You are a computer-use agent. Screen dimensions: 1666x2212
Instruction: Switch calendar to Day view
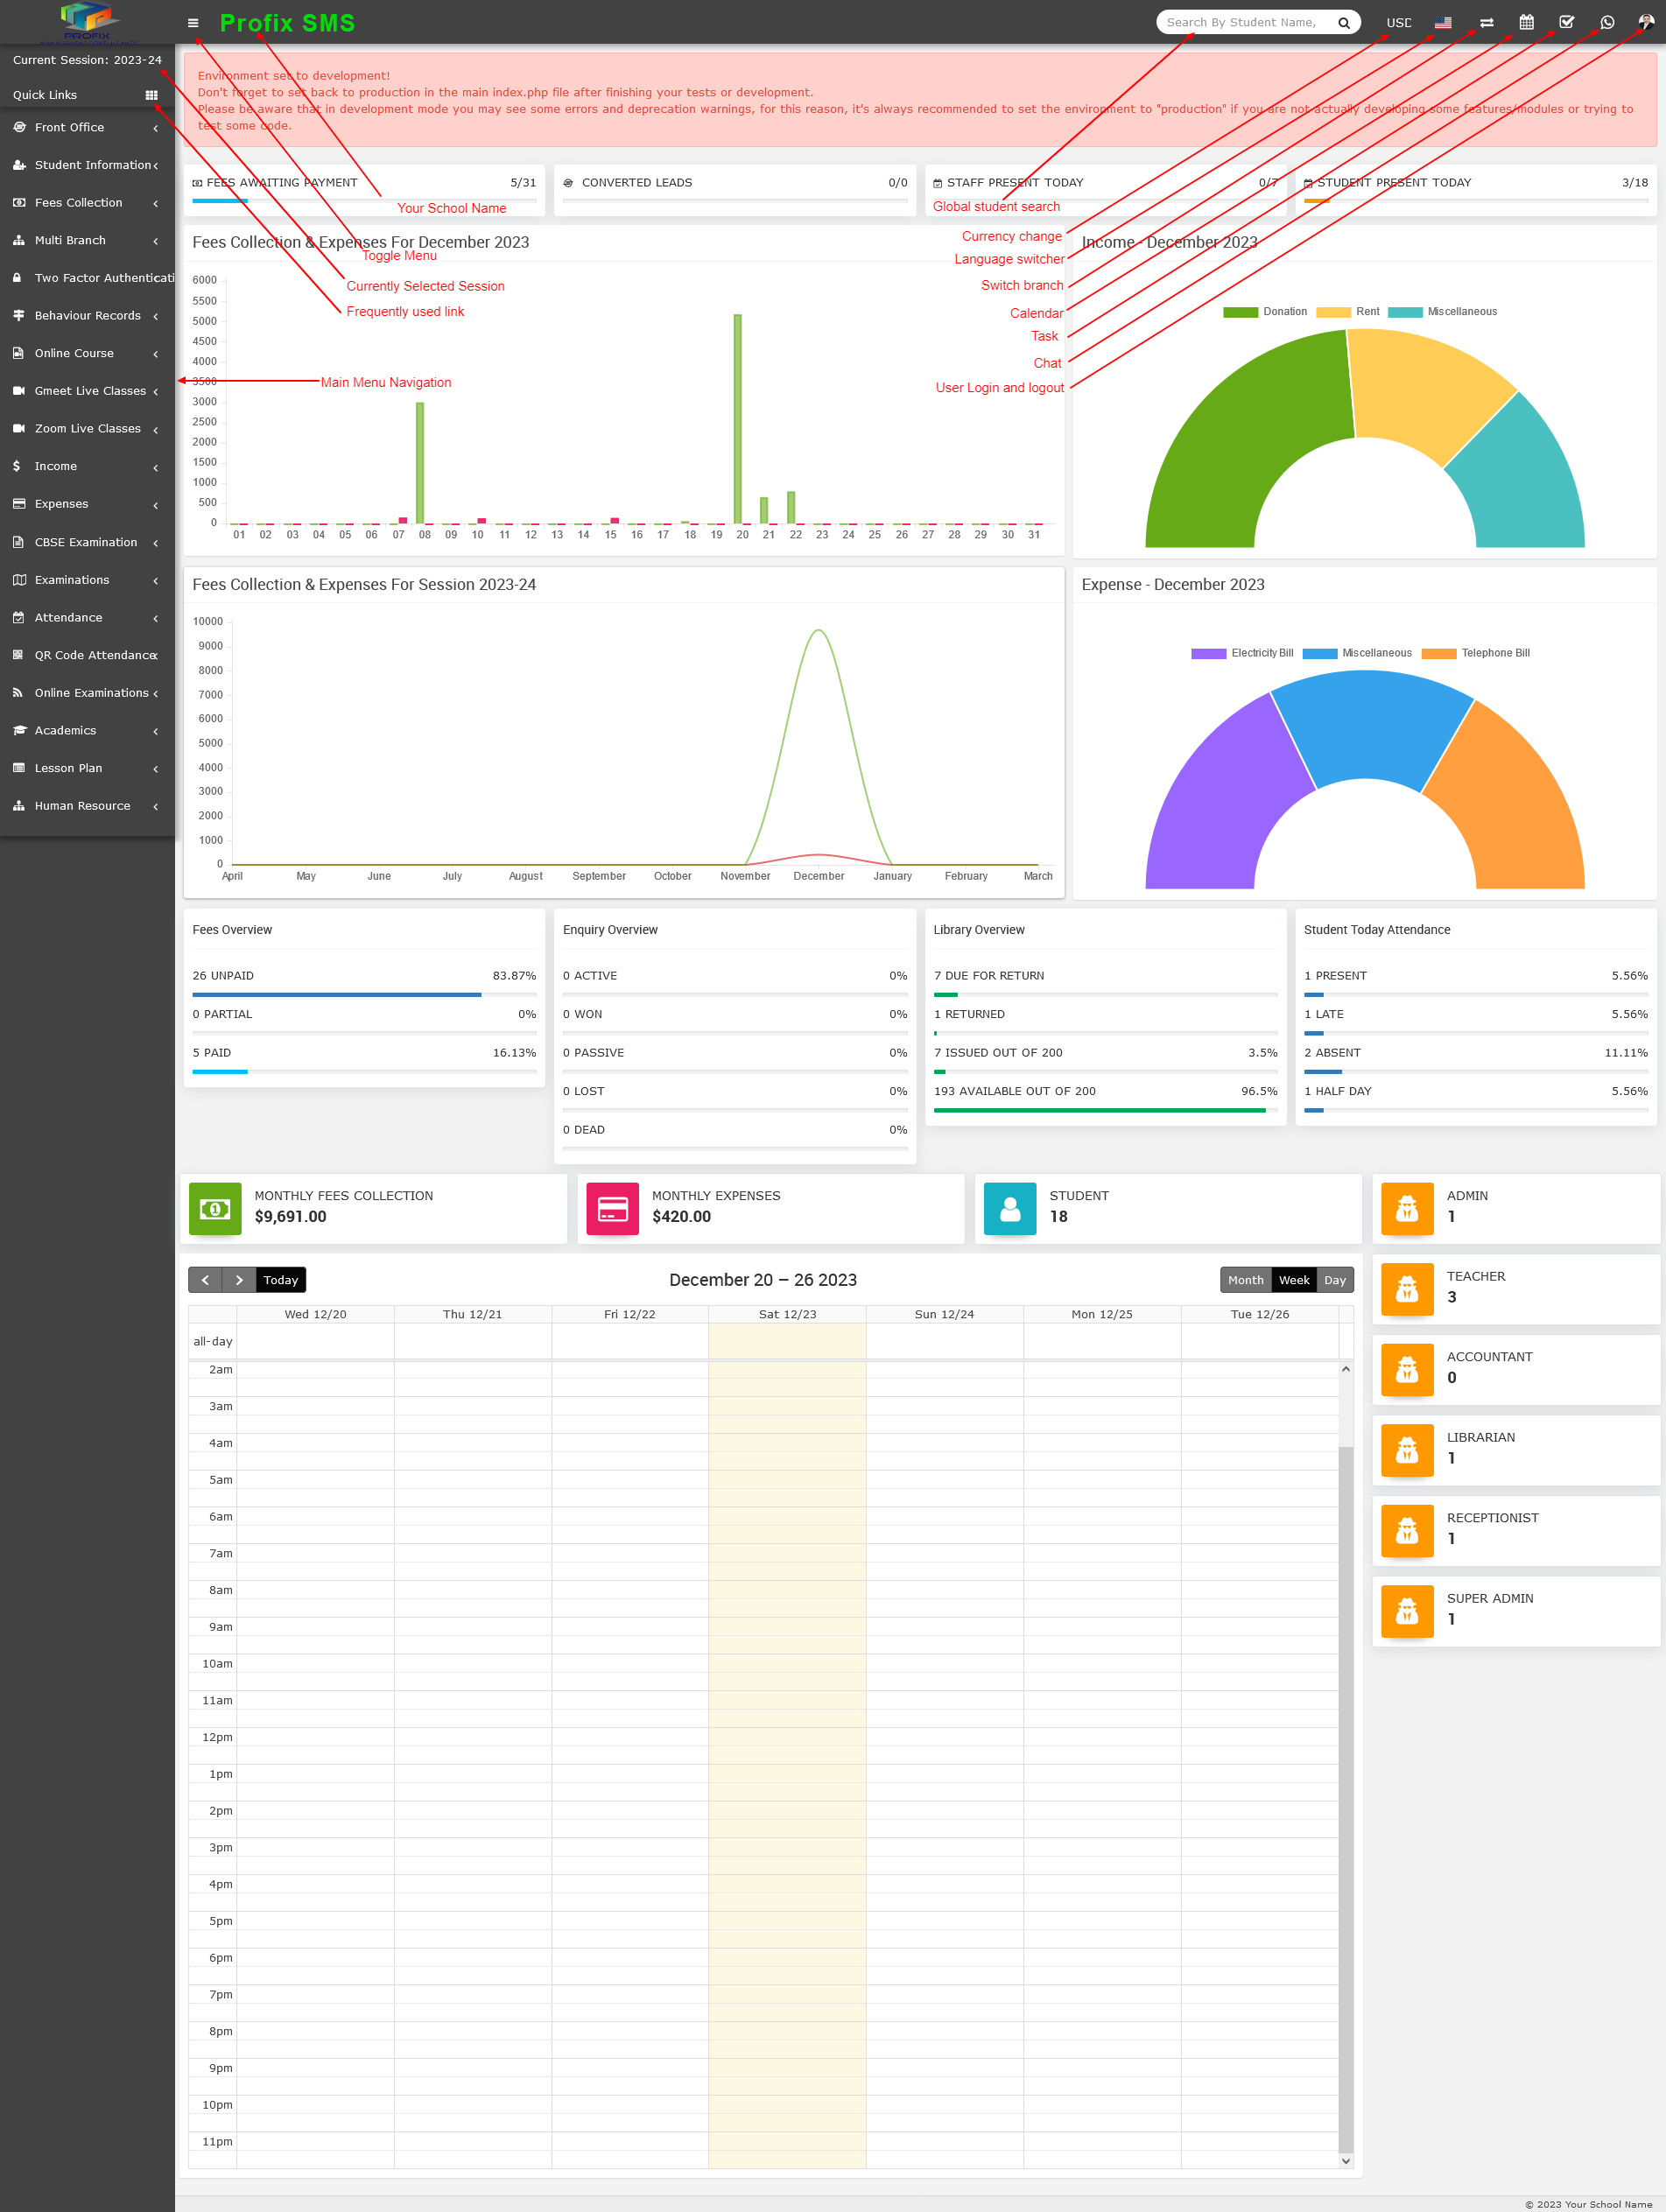[x=1334, y=1280]
